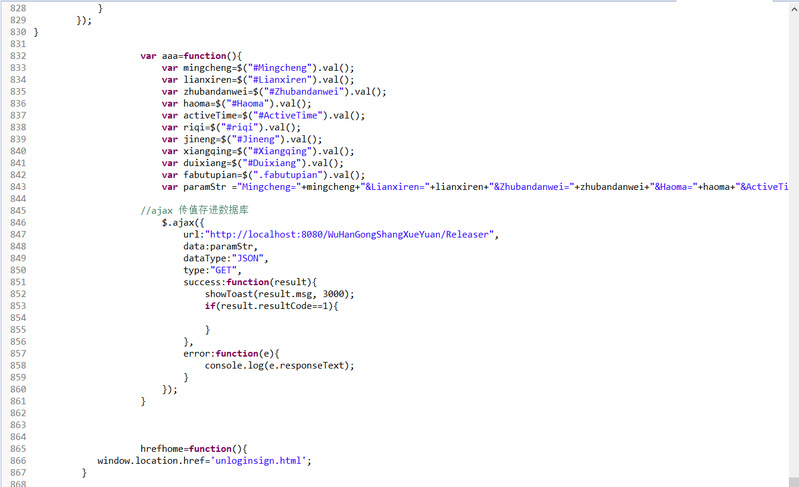Place the cursor in the "#Mingcheng" selector string

(280, 68)
